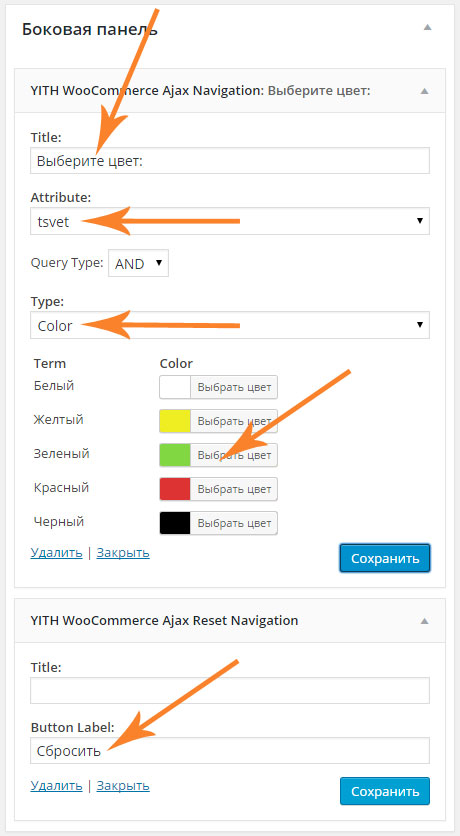
Task: Click the red color swatch for Красный
Action: pos(175,489)
